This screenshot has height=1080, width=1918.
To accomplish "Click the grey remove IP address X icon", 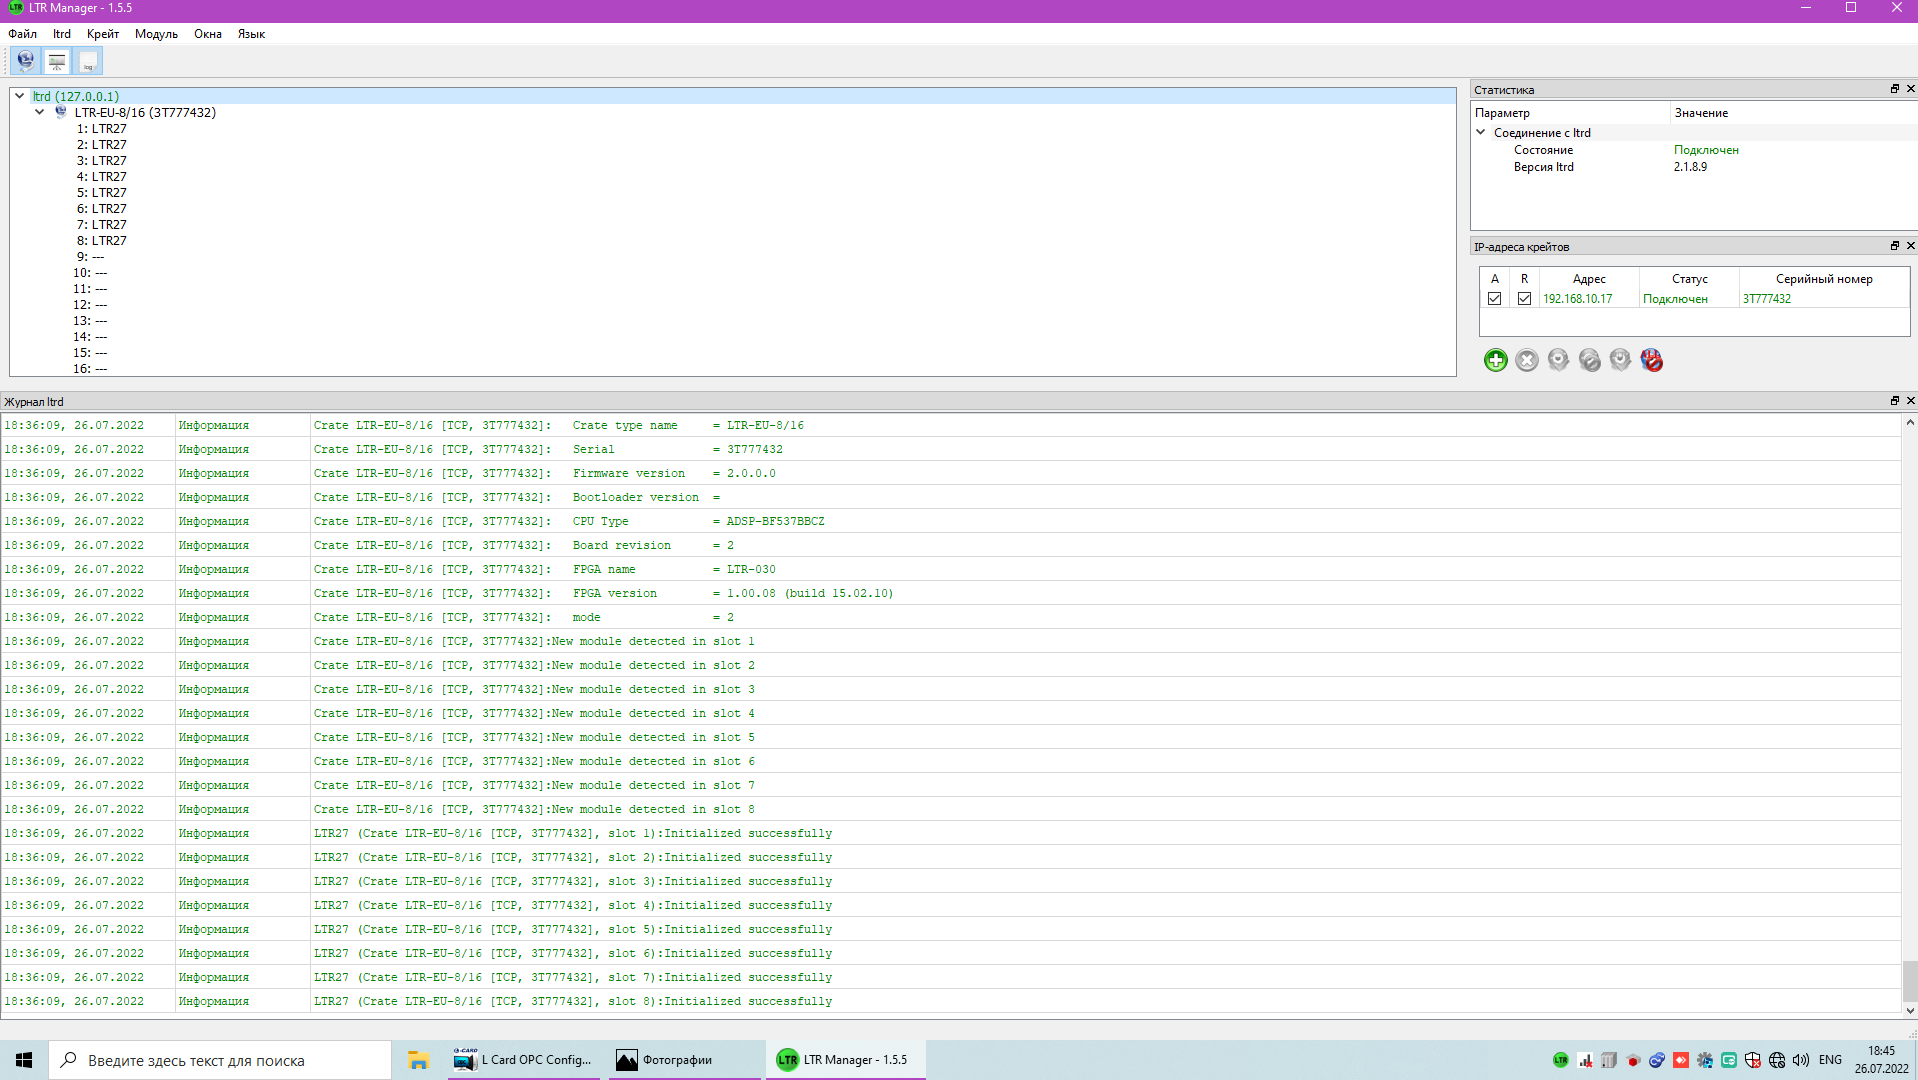I will [1526, 360].
